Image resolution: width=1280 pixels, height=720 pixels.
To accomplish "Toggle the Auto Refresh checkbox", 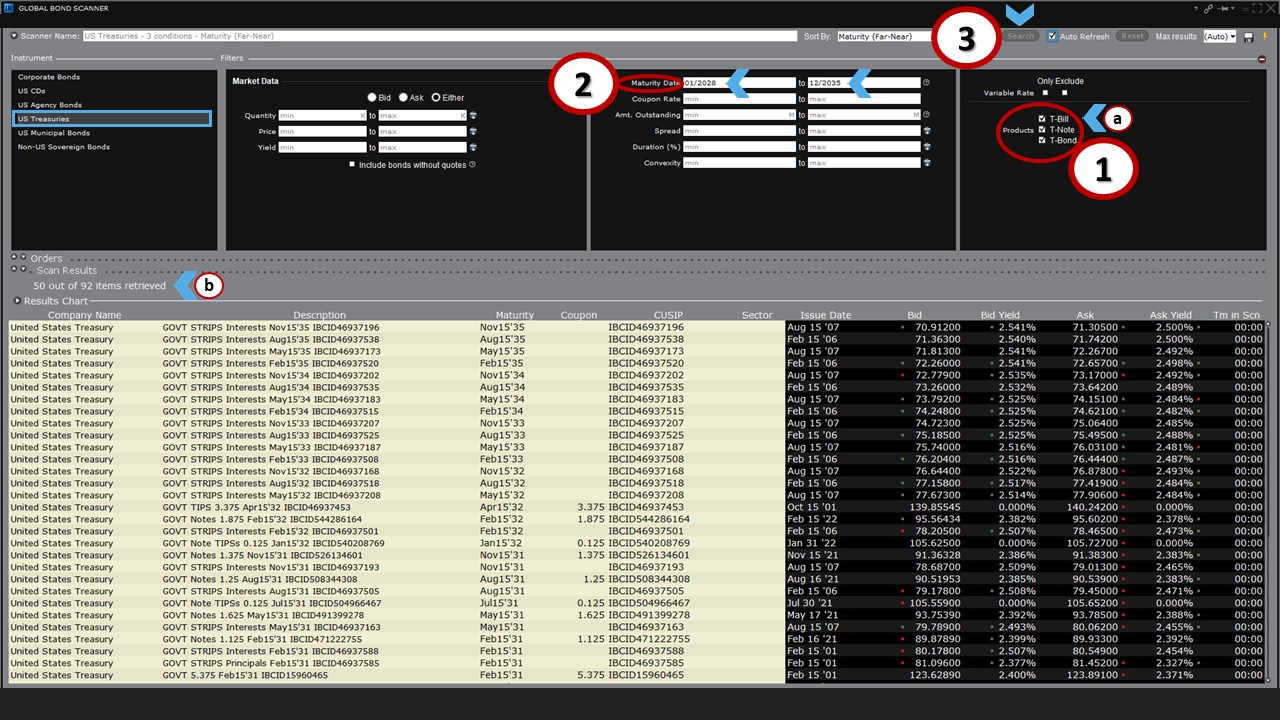I will pos(1052,37).
